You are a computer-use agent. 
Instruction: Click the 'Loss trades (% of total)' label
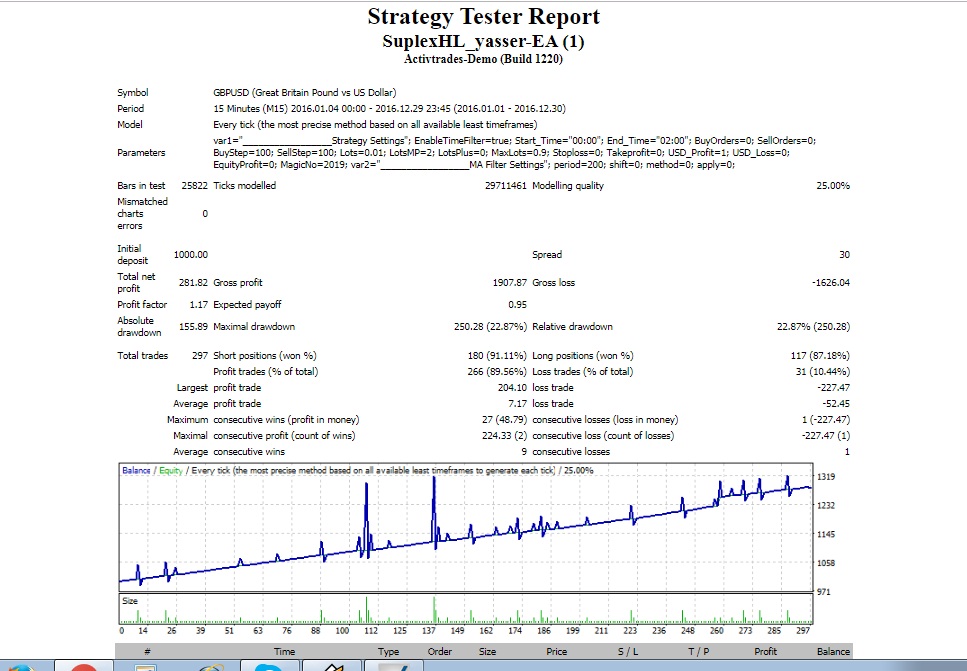tap(582, 372)
